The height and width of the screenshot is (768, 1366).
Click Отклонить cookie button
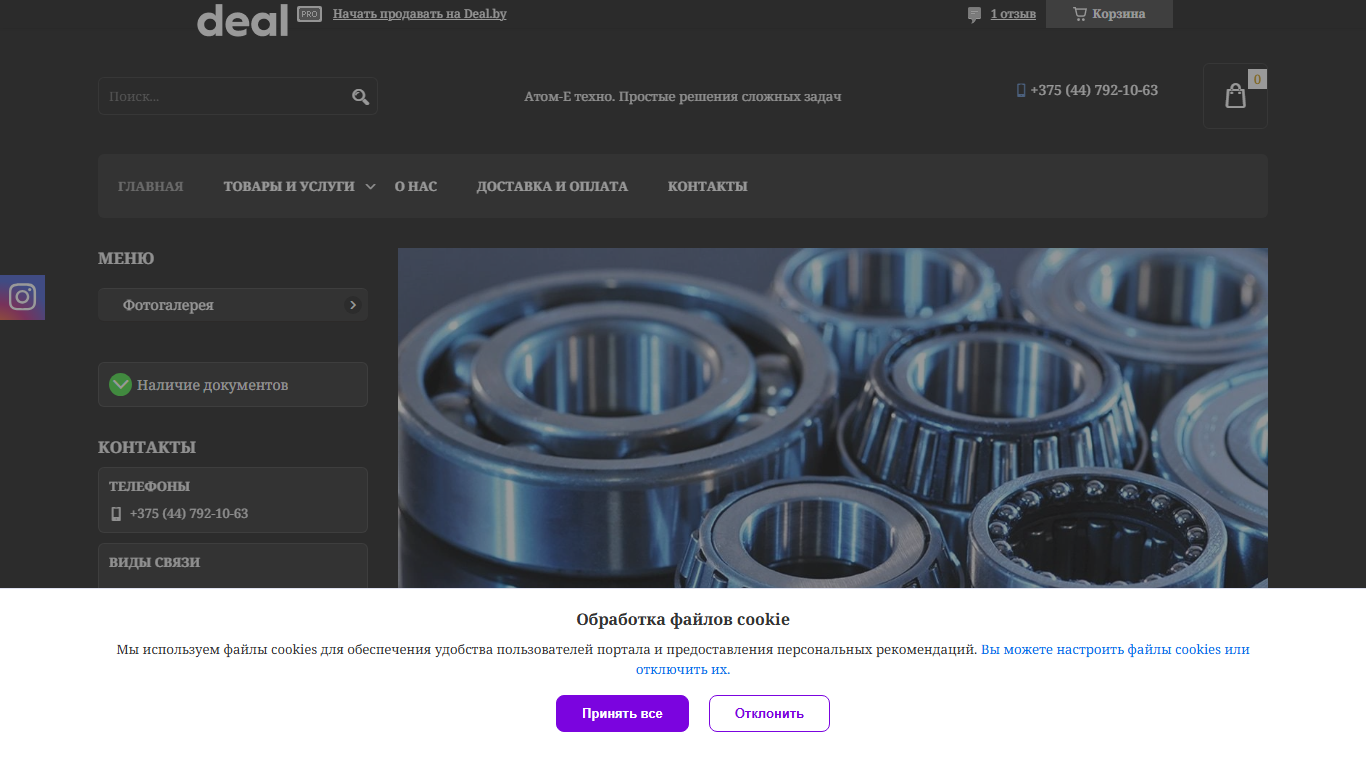[x=769, y=713]
